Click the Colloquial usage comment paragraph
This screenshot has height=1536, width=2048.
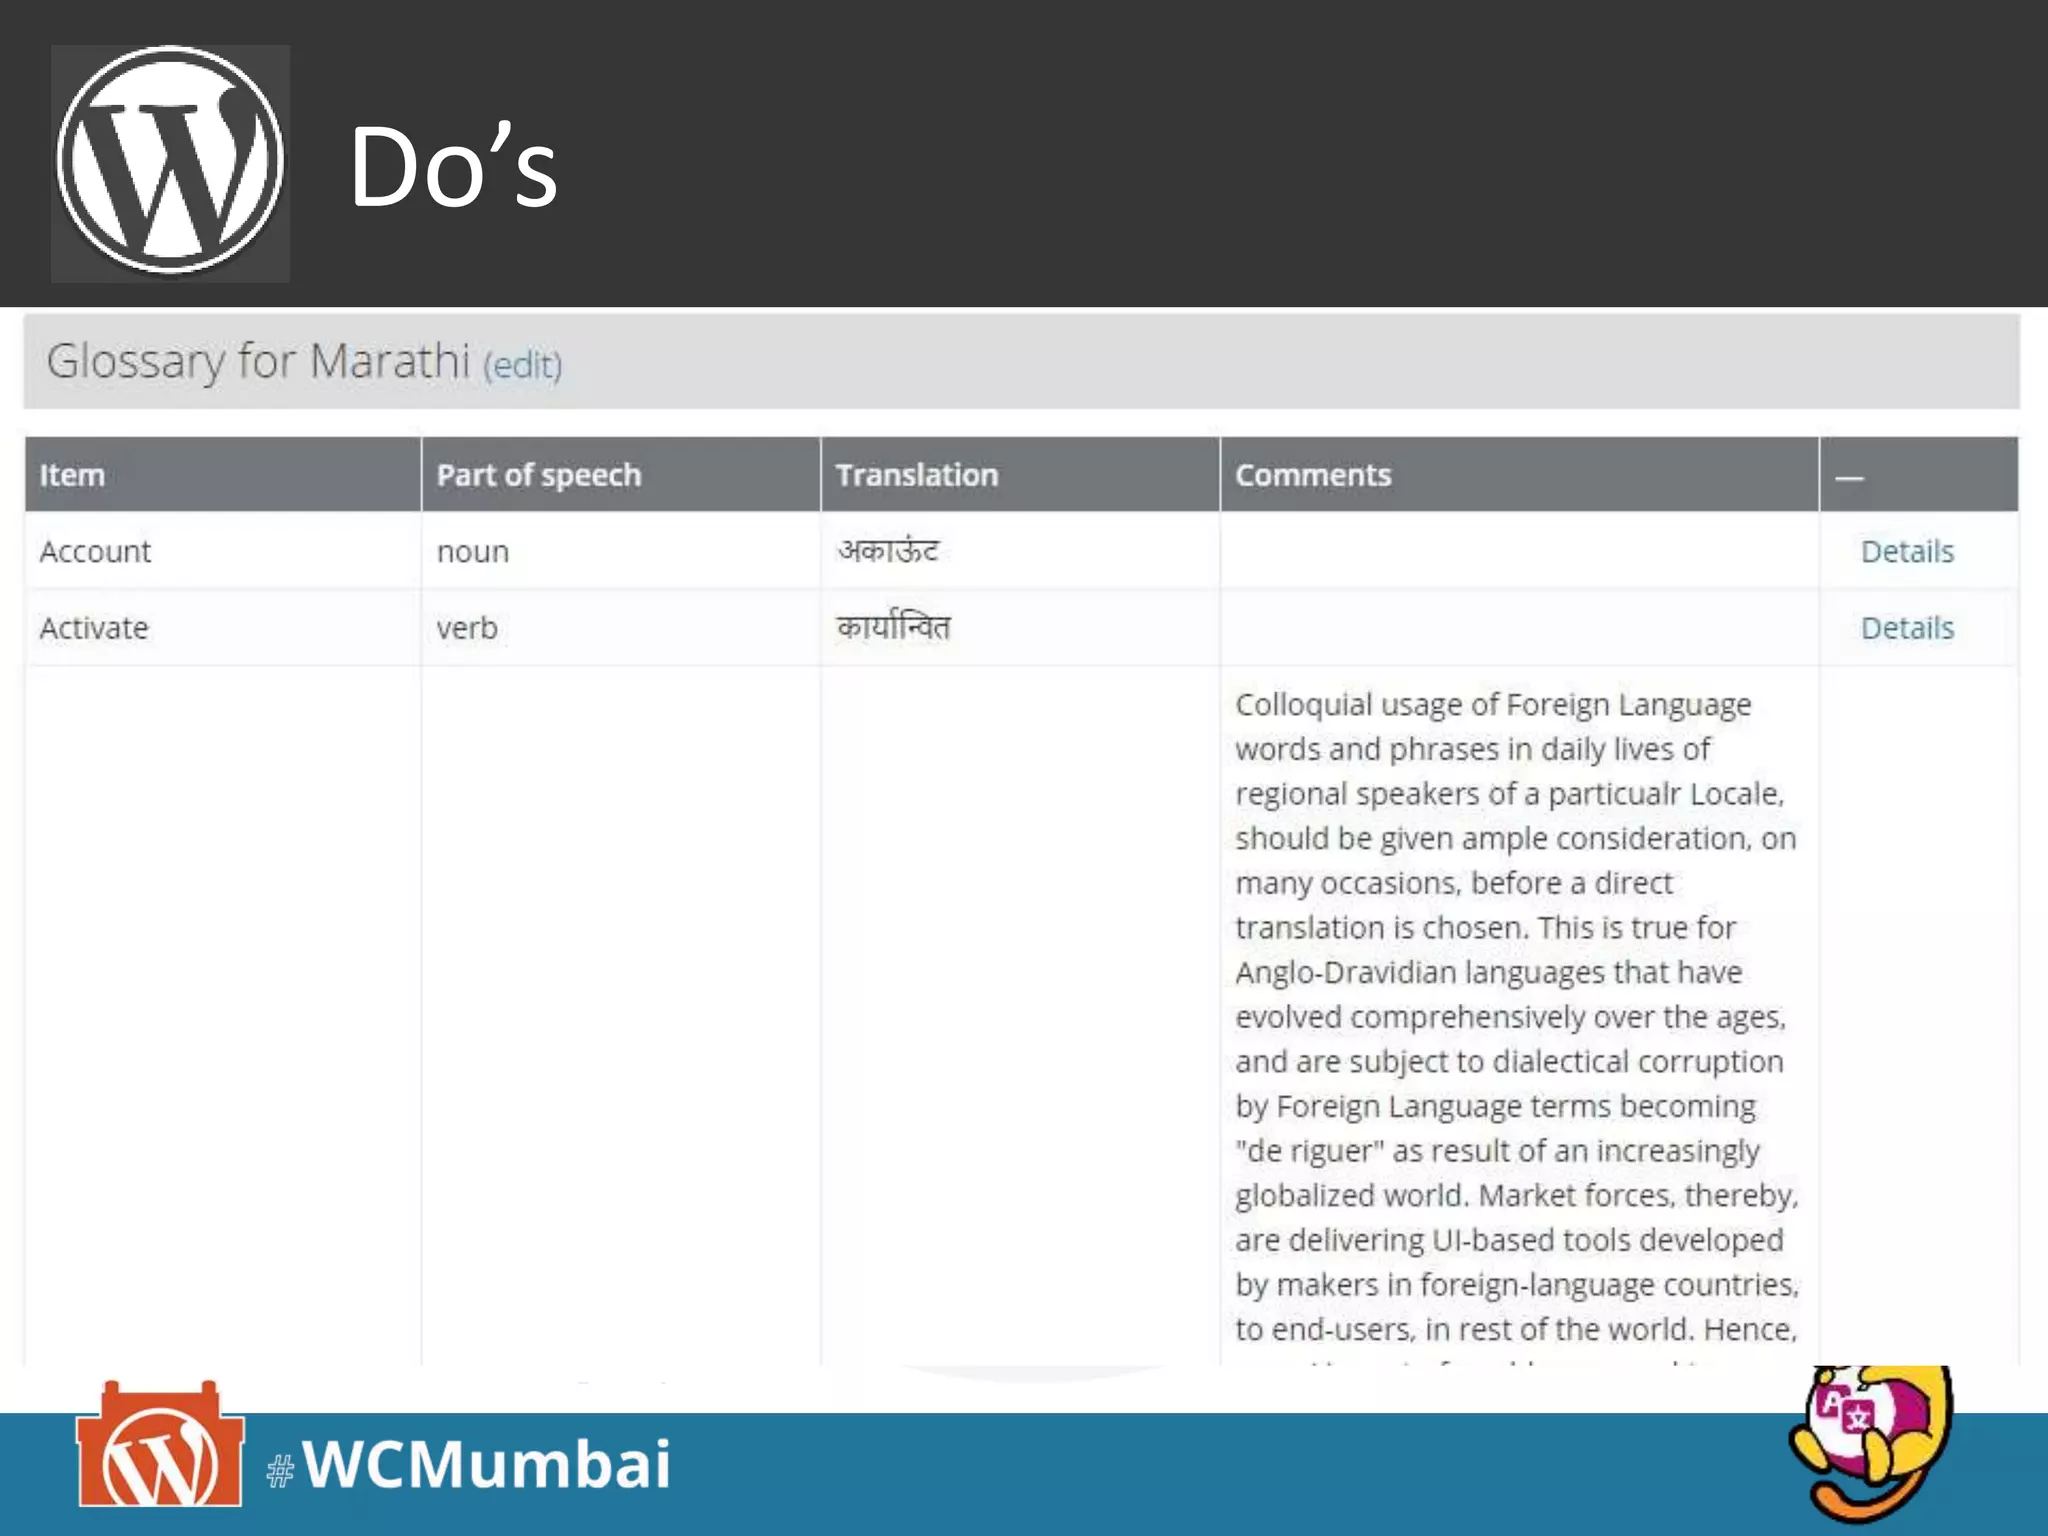1517,1016
